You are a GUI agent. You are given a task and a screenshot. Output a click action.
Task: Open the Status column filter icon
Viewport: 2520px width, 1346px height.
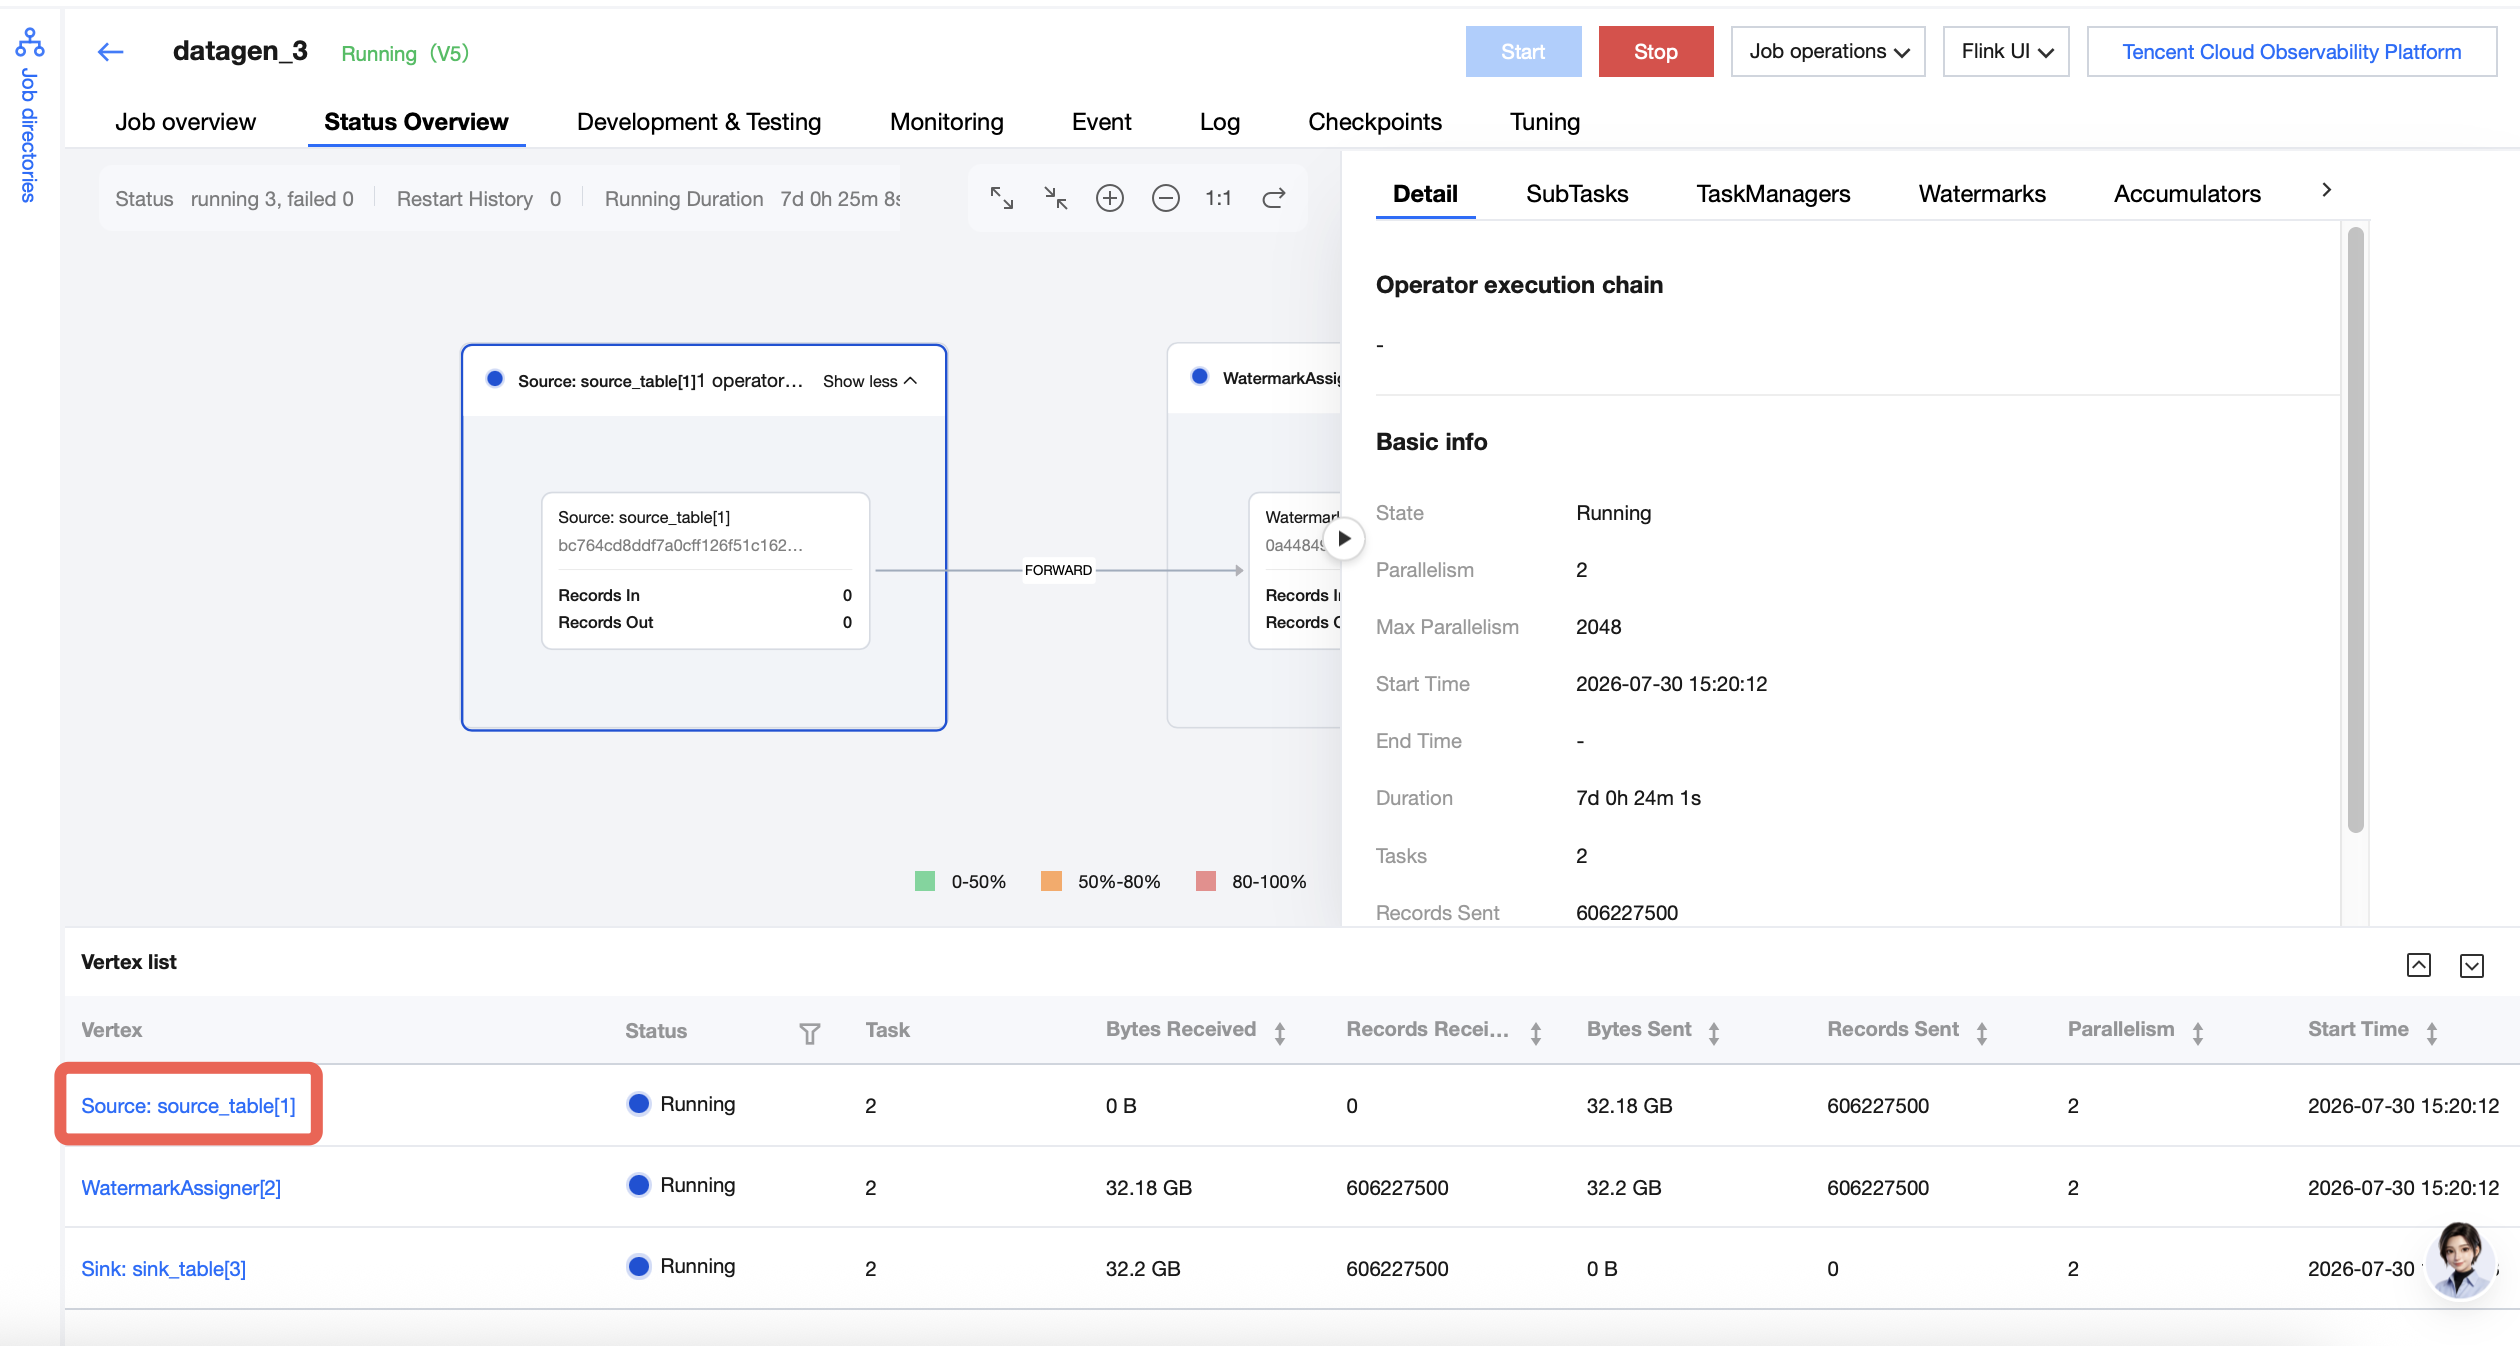(810, 1033)
